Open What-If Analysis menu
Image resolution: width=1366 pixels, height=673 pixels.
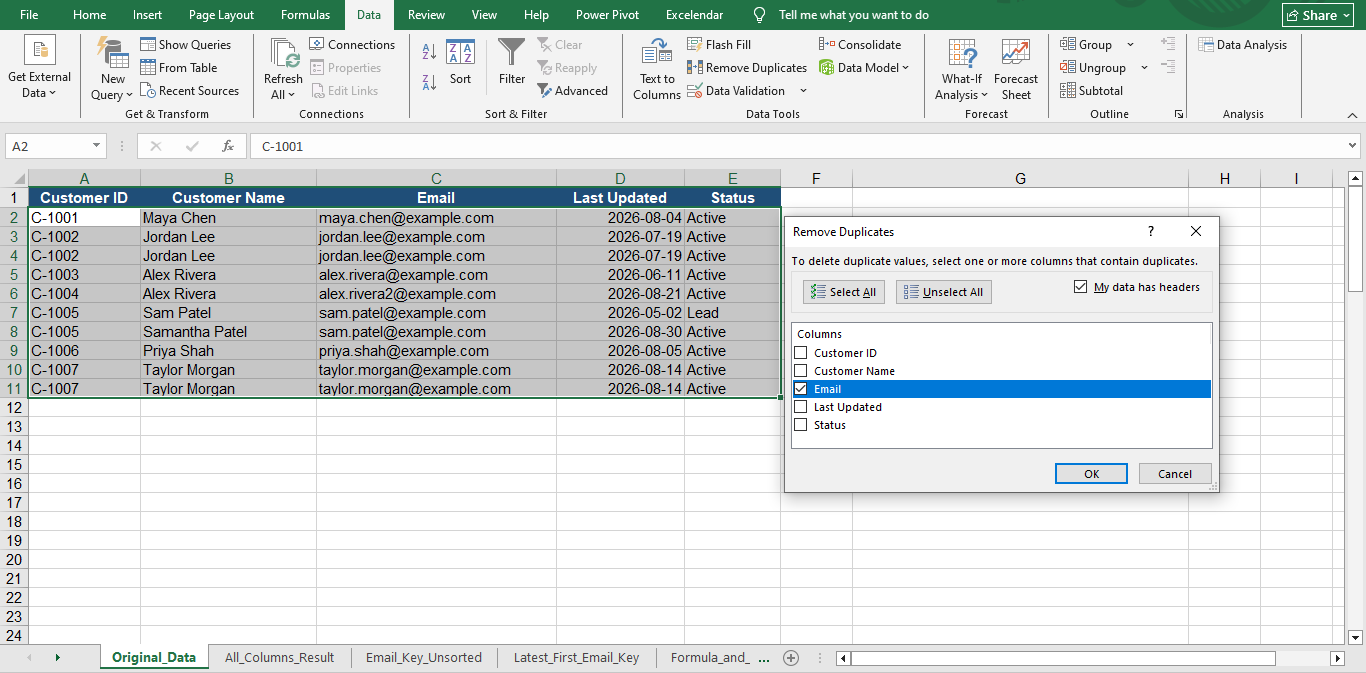962,69
